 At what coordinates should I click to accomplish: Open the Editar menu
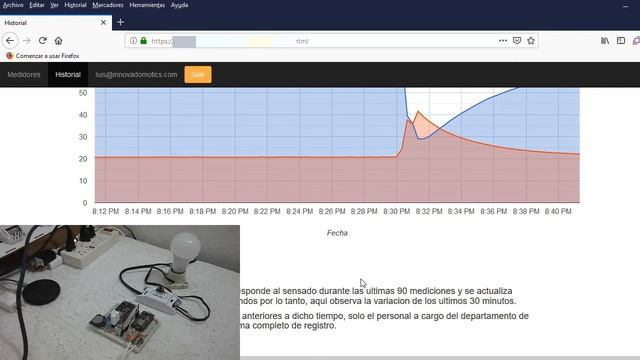pos(37,5)
